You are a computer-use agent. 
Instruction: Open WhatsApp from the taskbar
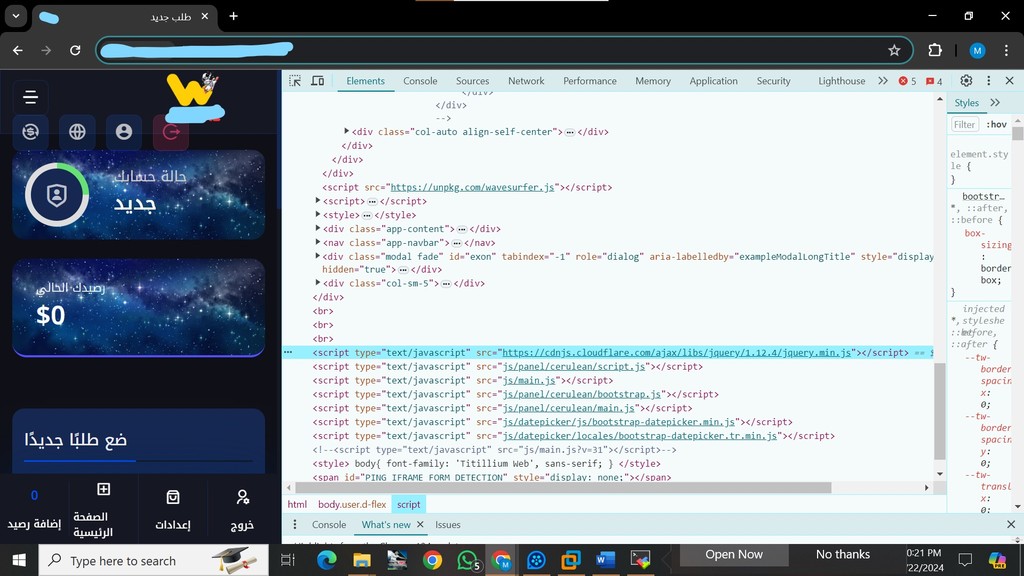467,560
